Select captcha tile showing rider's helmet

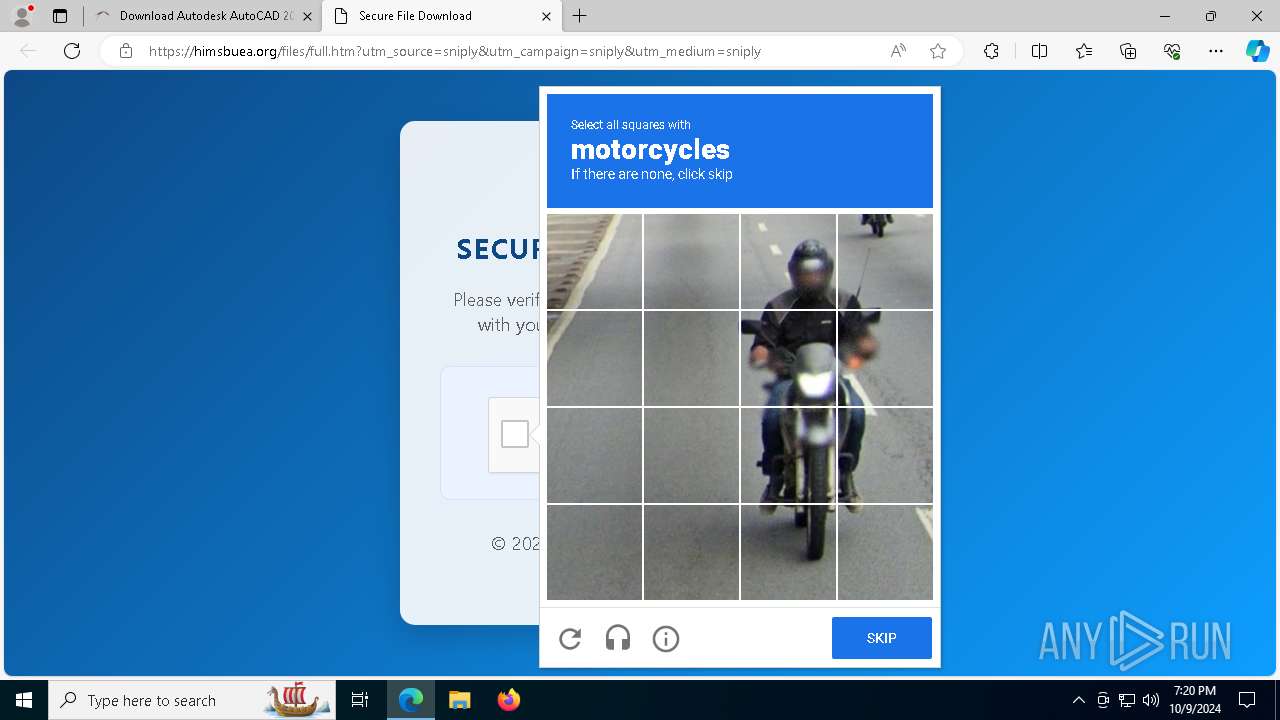tap(788, 261)
